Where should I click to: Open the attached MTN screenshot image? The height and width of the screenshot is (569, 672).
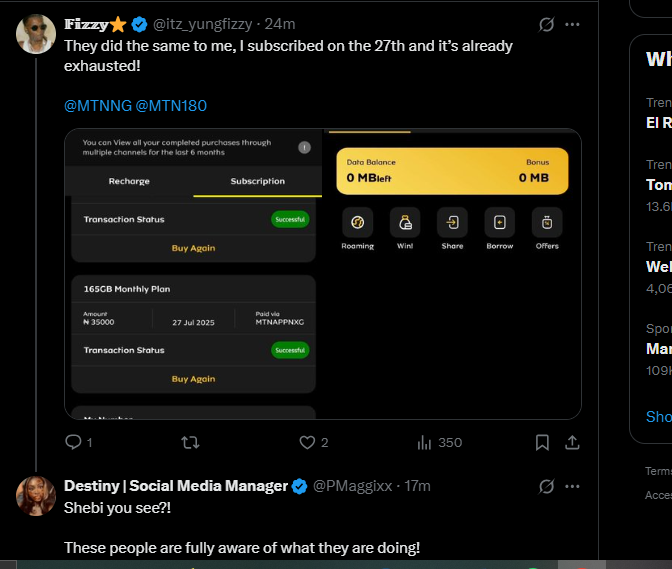pos(322,273)
